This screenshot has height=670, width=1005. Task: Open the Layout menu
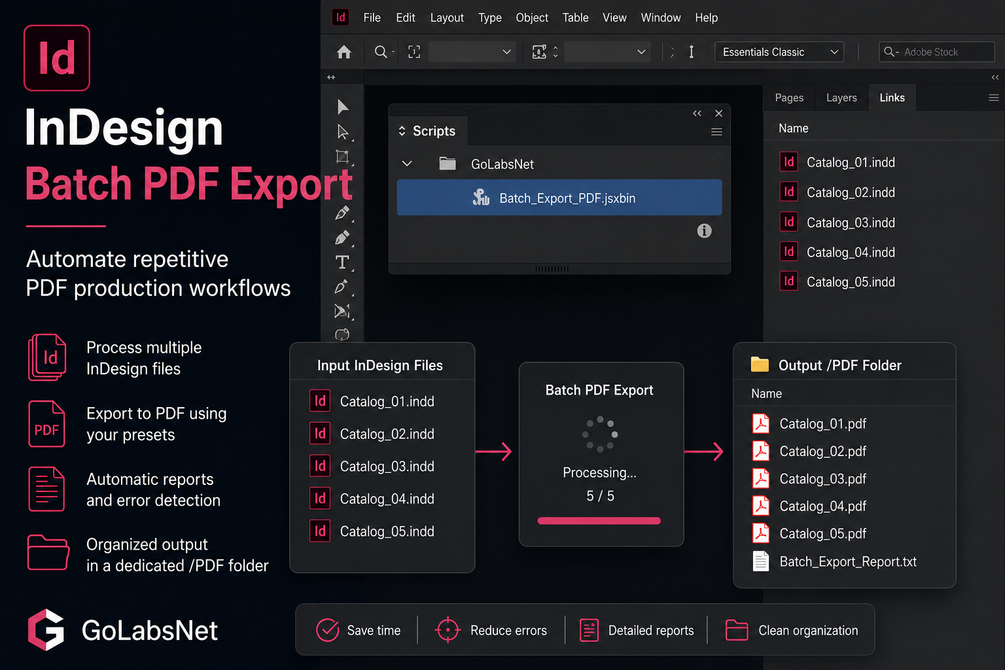point(447,18)
